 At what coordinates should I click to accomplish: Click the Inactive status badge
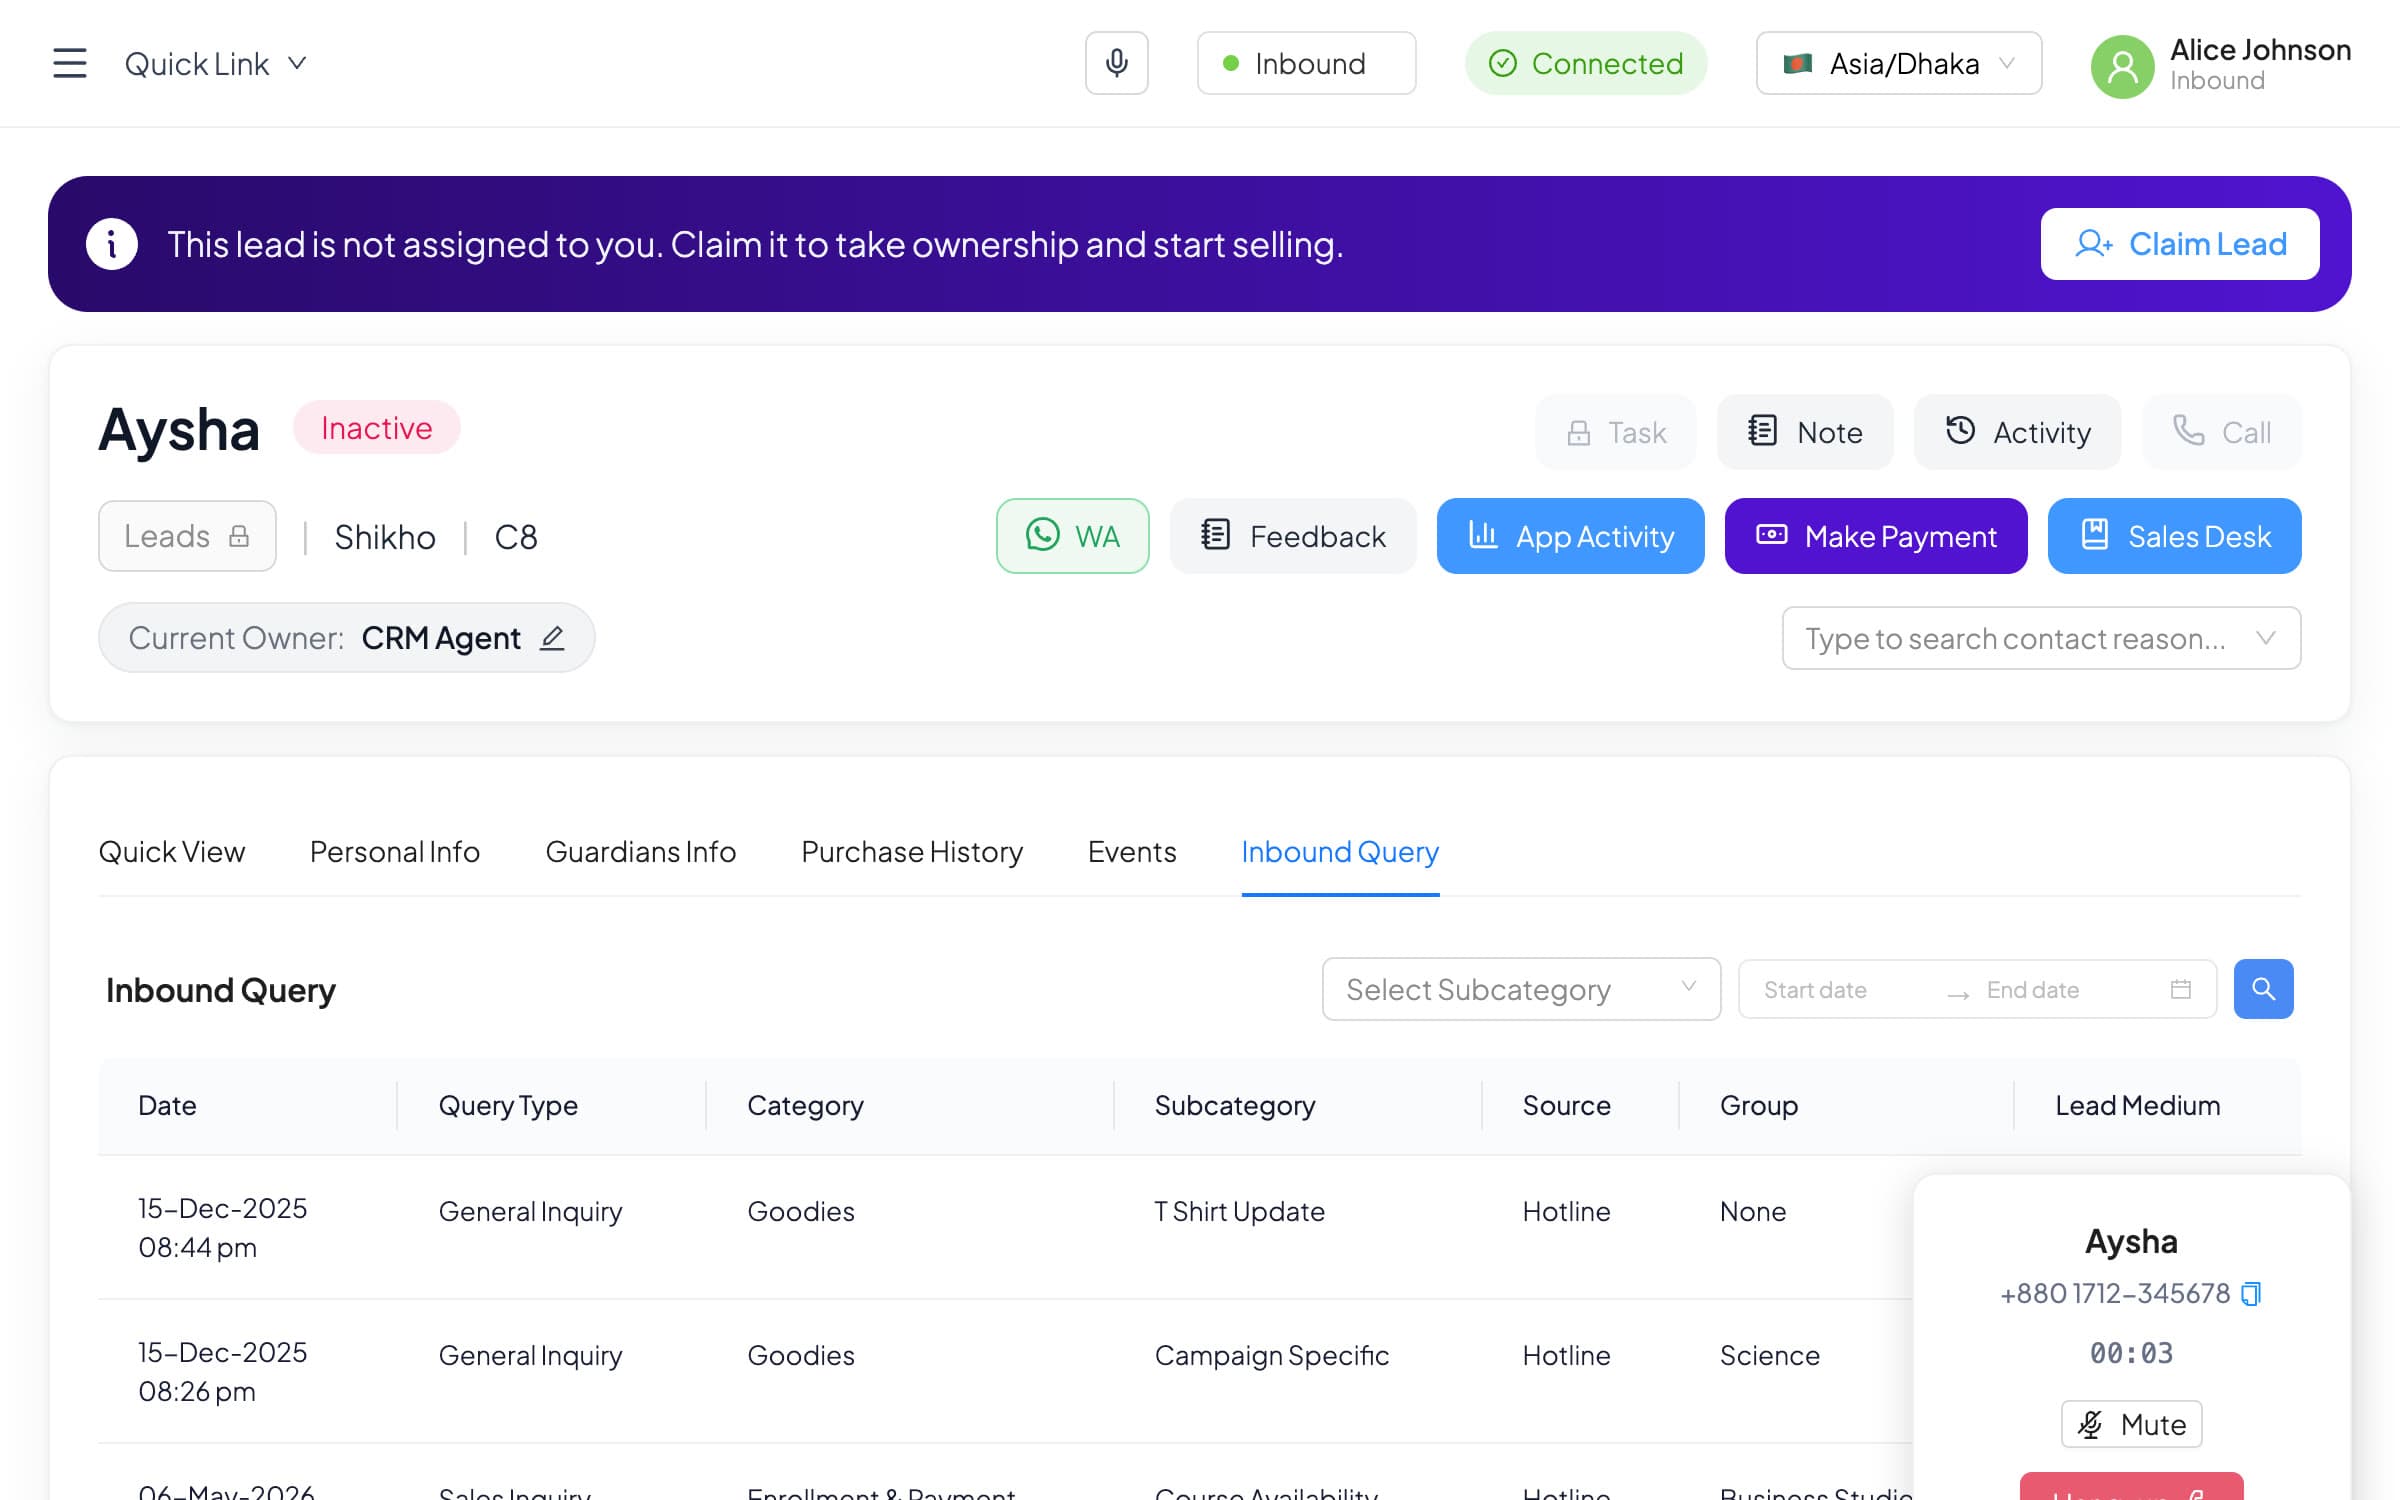tap(377, 428)
